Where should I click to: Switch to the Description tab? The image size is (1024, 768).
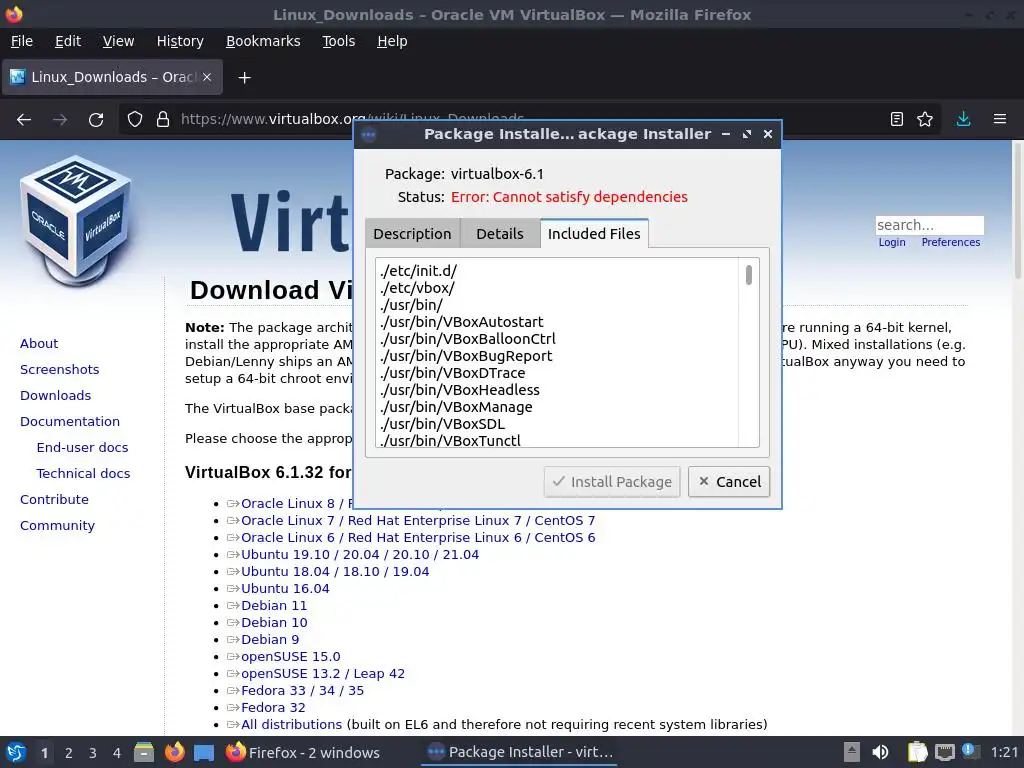click(x=412, y=234)
